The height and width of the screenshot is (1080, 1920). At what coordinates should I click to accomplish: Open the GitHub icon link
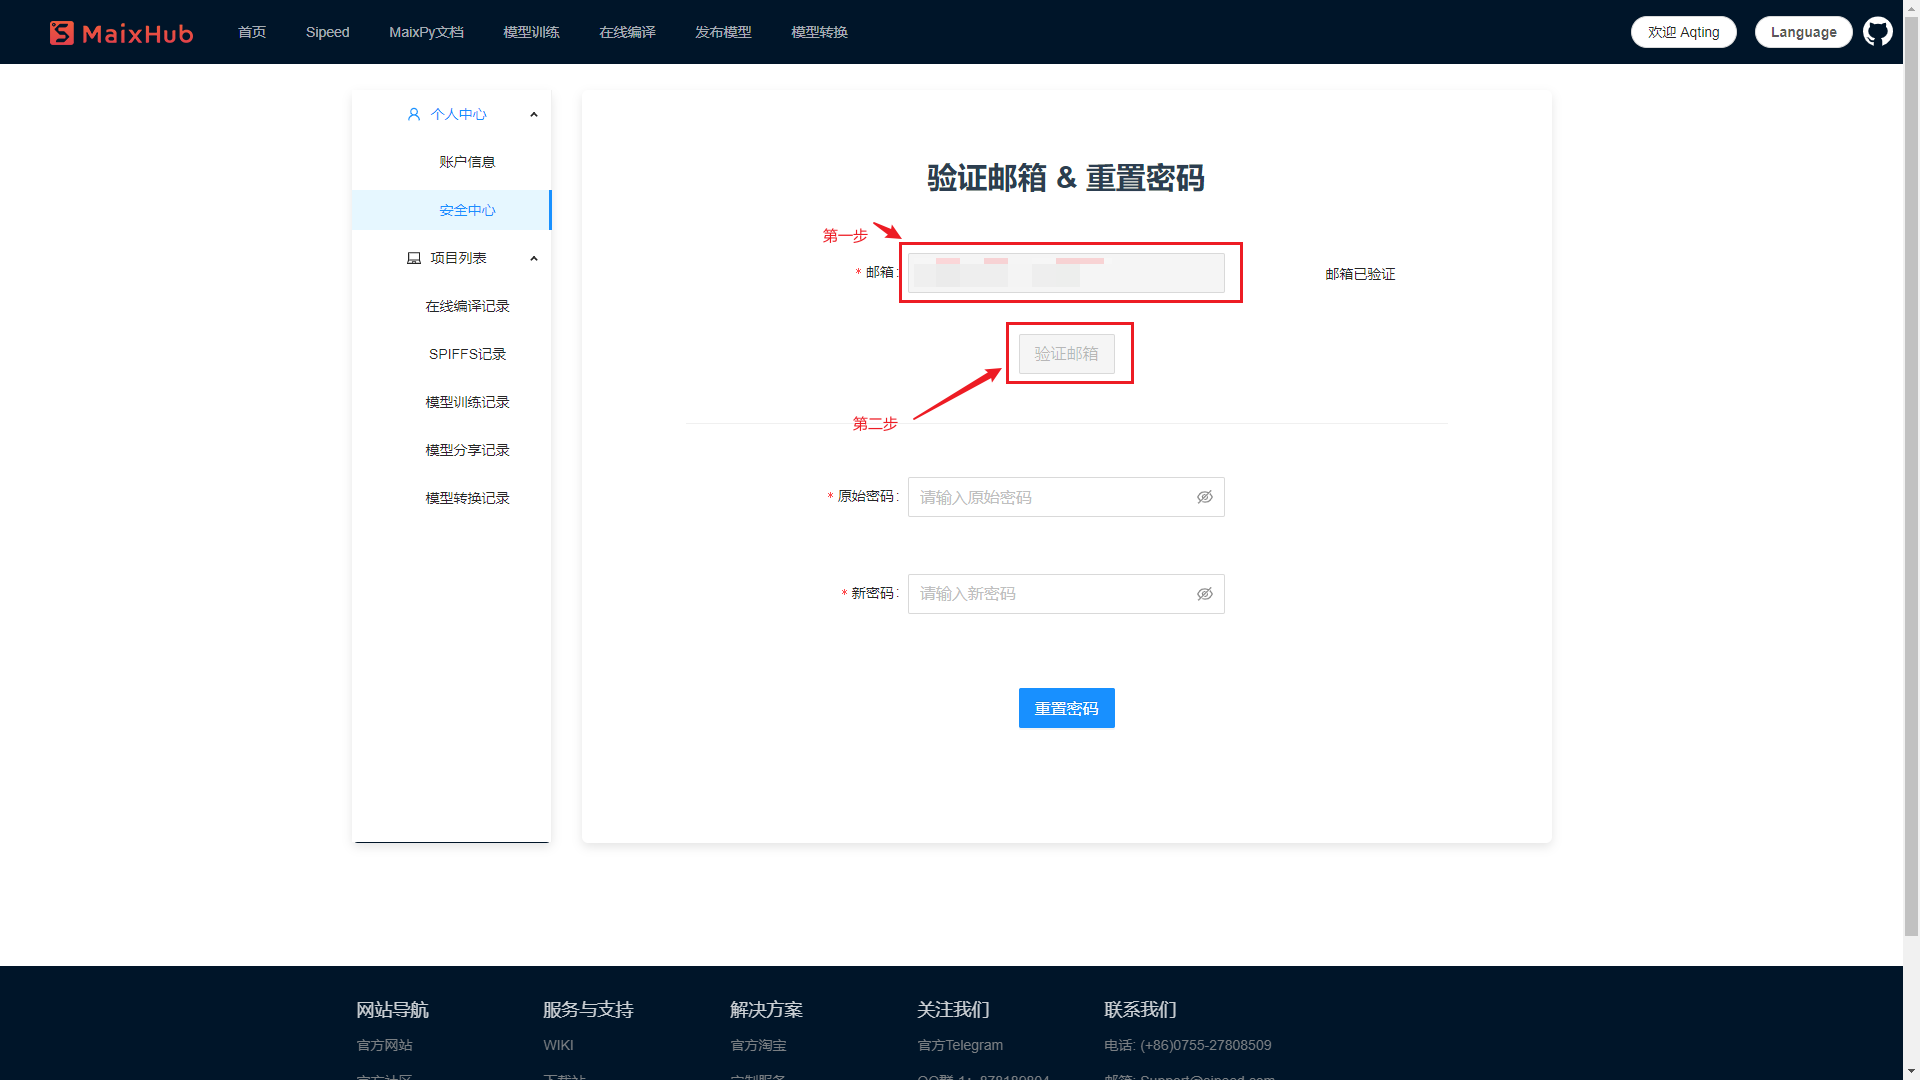[x=1877, y=32]
